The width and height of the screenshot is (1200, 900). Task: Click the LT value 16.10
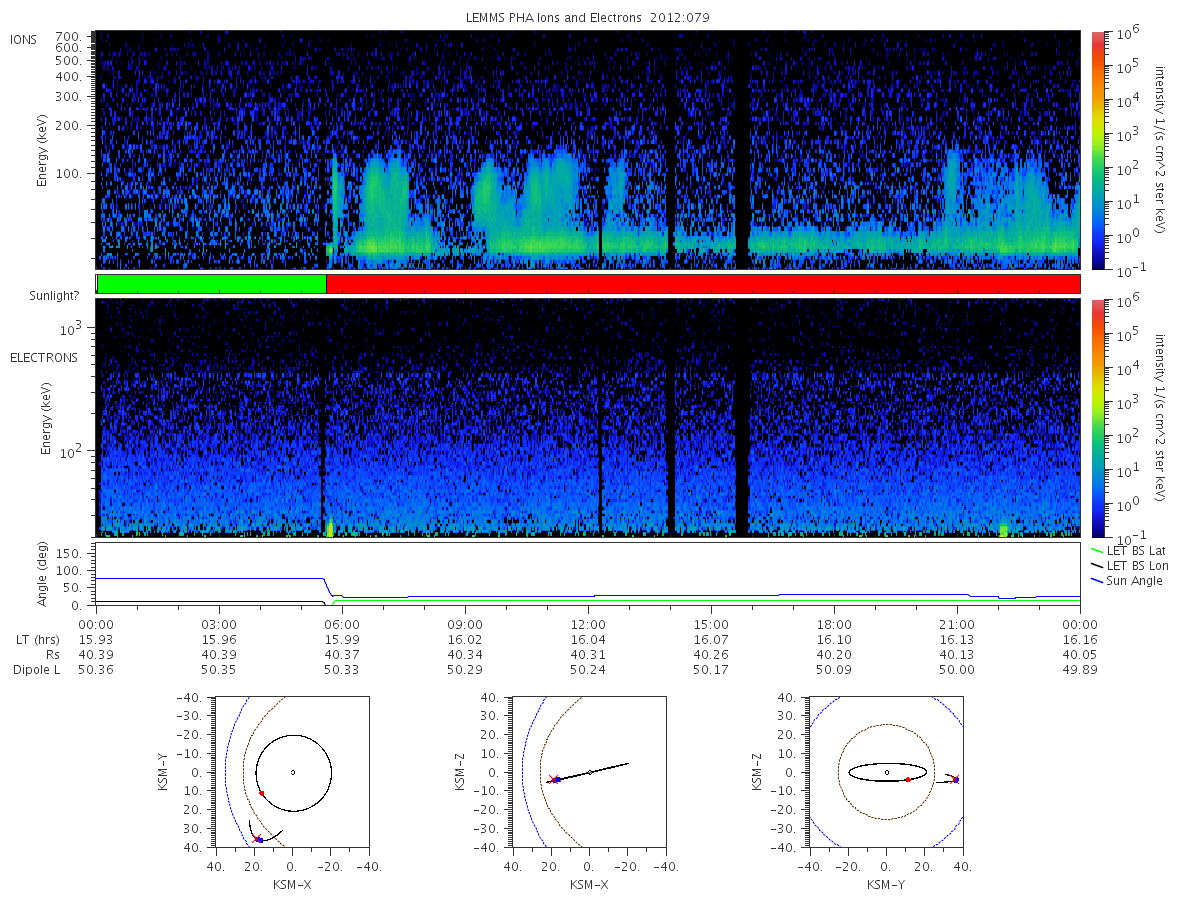[x=834, y=639]
